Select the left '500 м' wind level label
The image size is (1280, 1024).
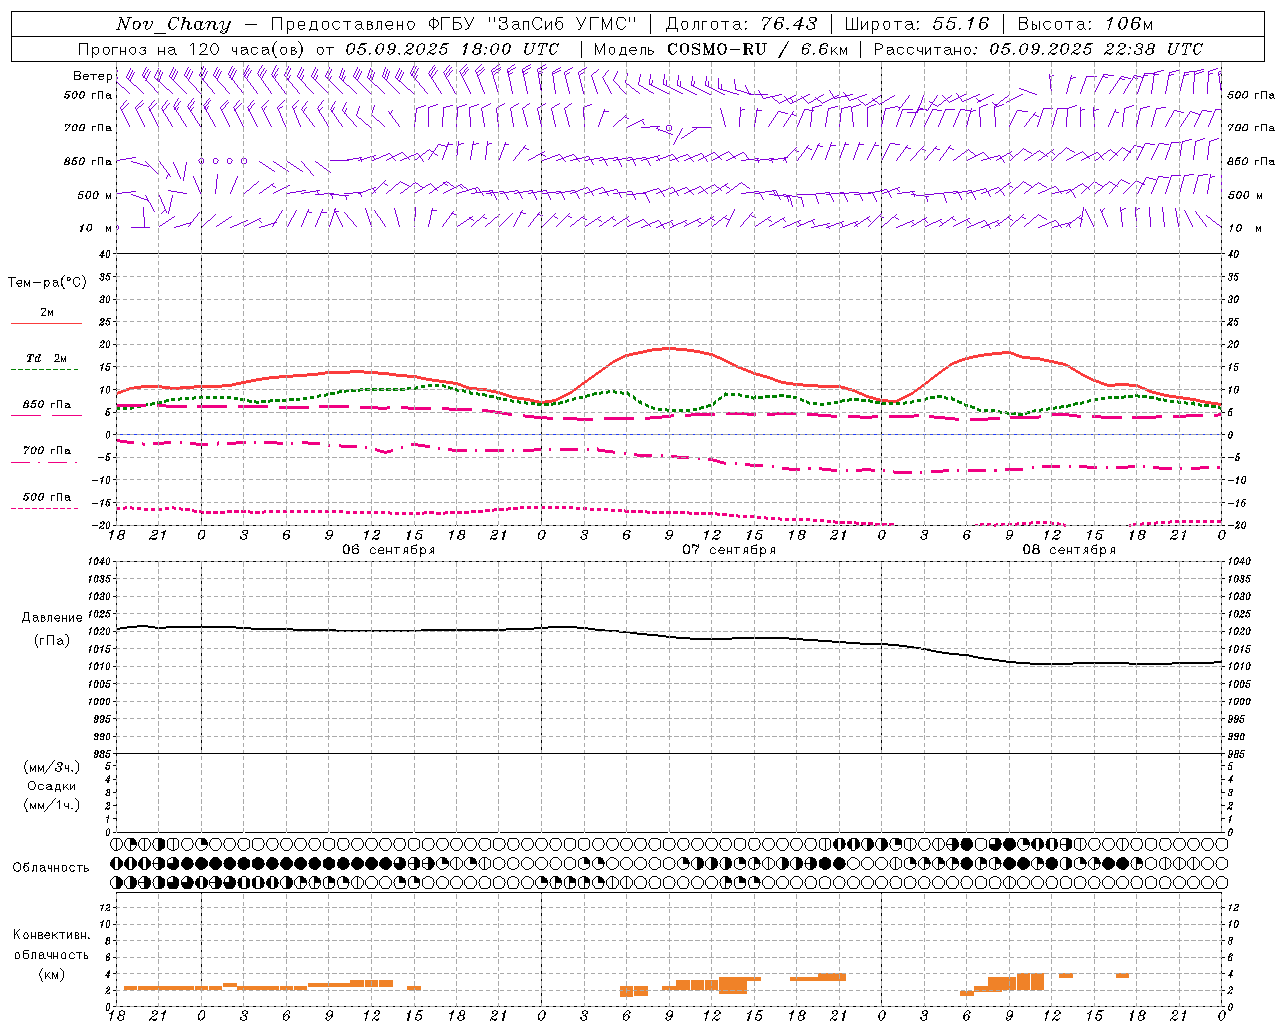pos(95,195)
